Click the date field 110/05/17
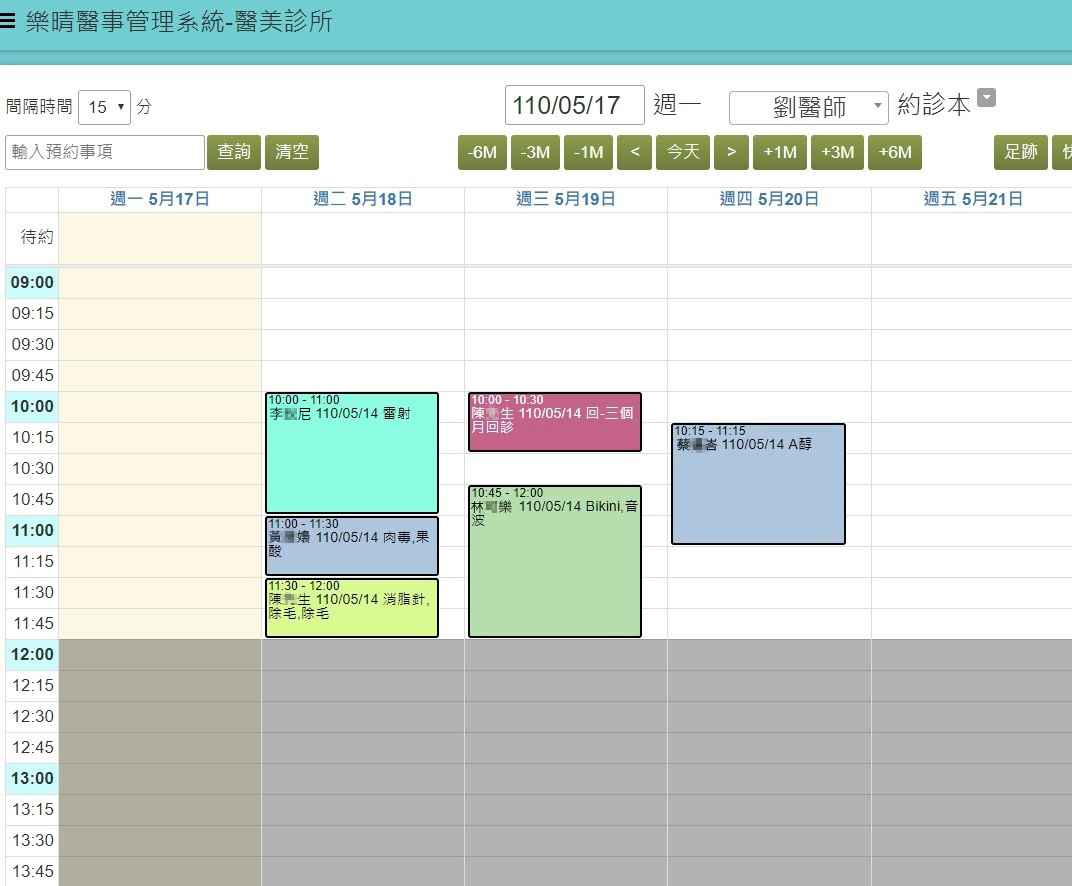This screenshot has width=1072, height=886. (574, 106)
